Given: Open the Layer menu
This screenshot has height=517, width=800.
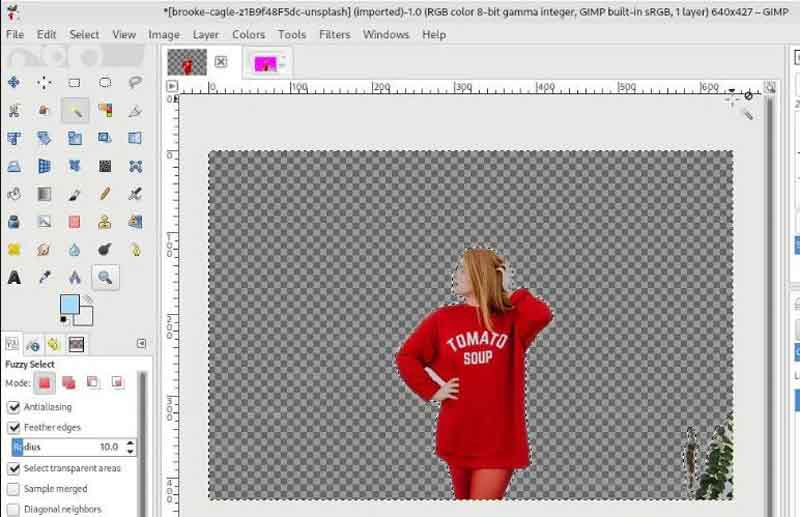Looking at the screenshot, I should 206,34.
